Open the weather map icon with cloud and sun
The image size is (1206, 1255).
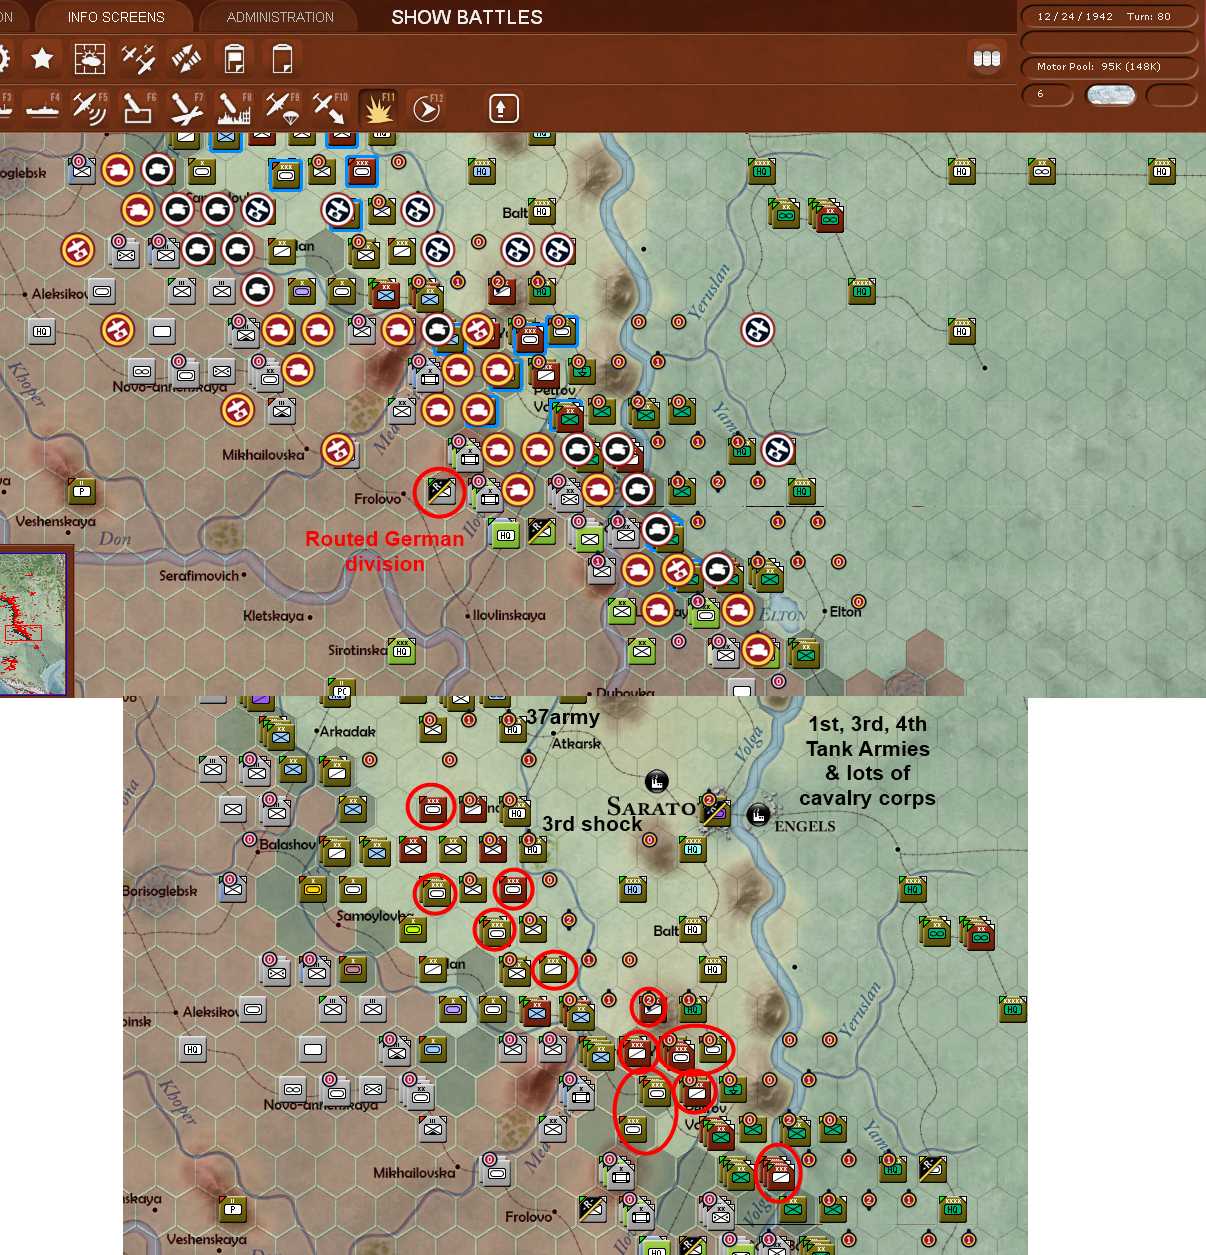[90, 59]
